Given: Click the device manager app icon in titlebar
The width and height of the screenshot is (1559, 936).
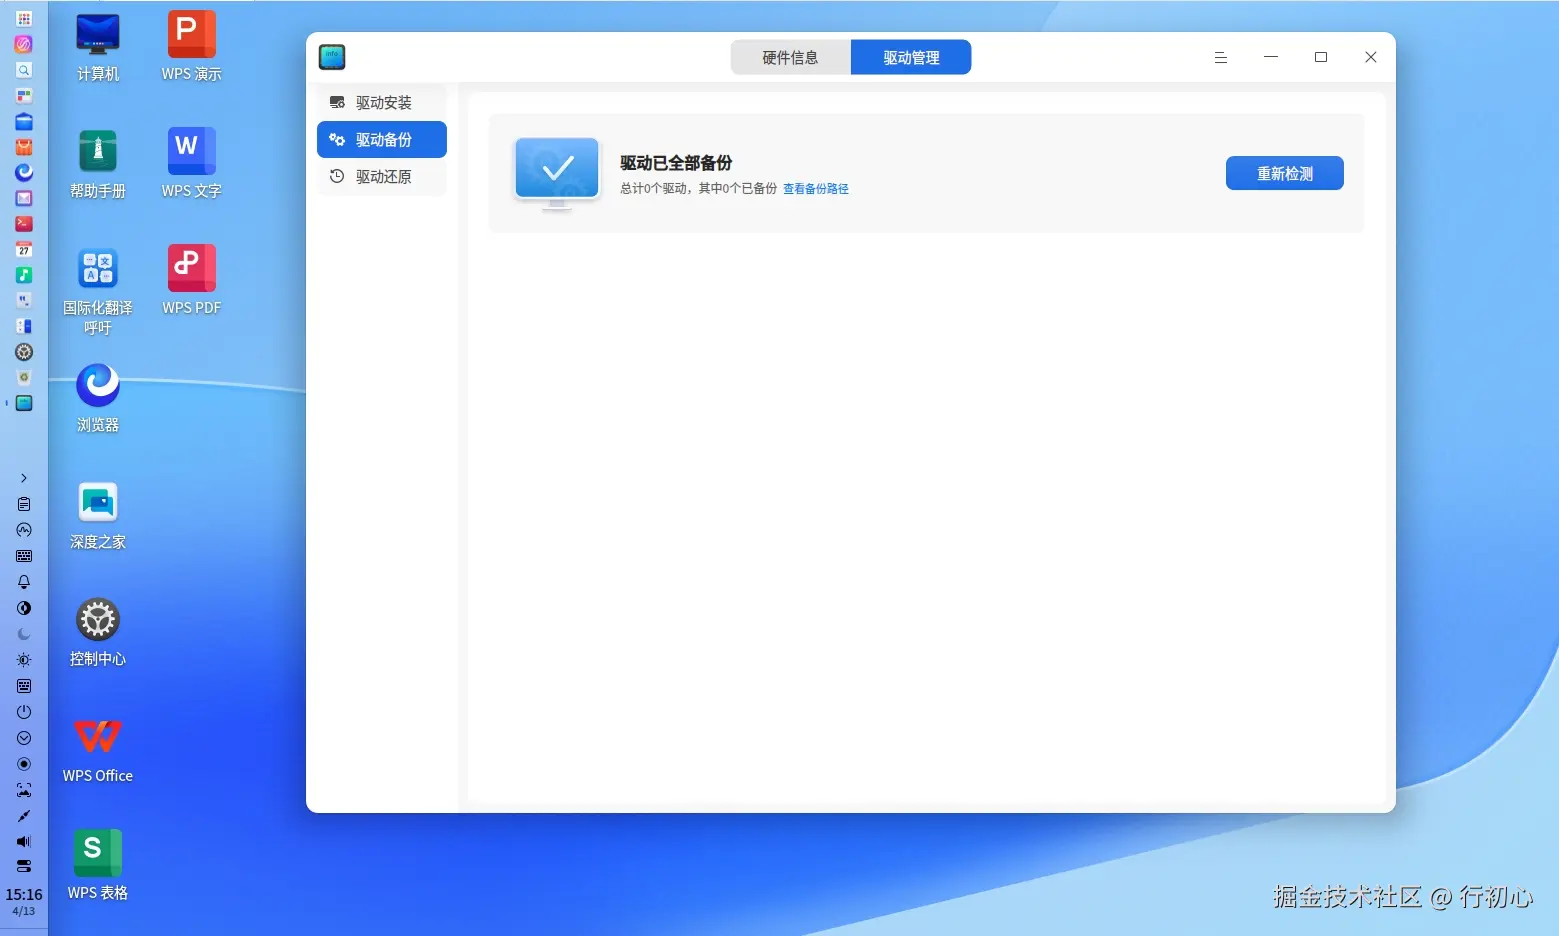Looking at the screenshot, I should pos(332,57).
